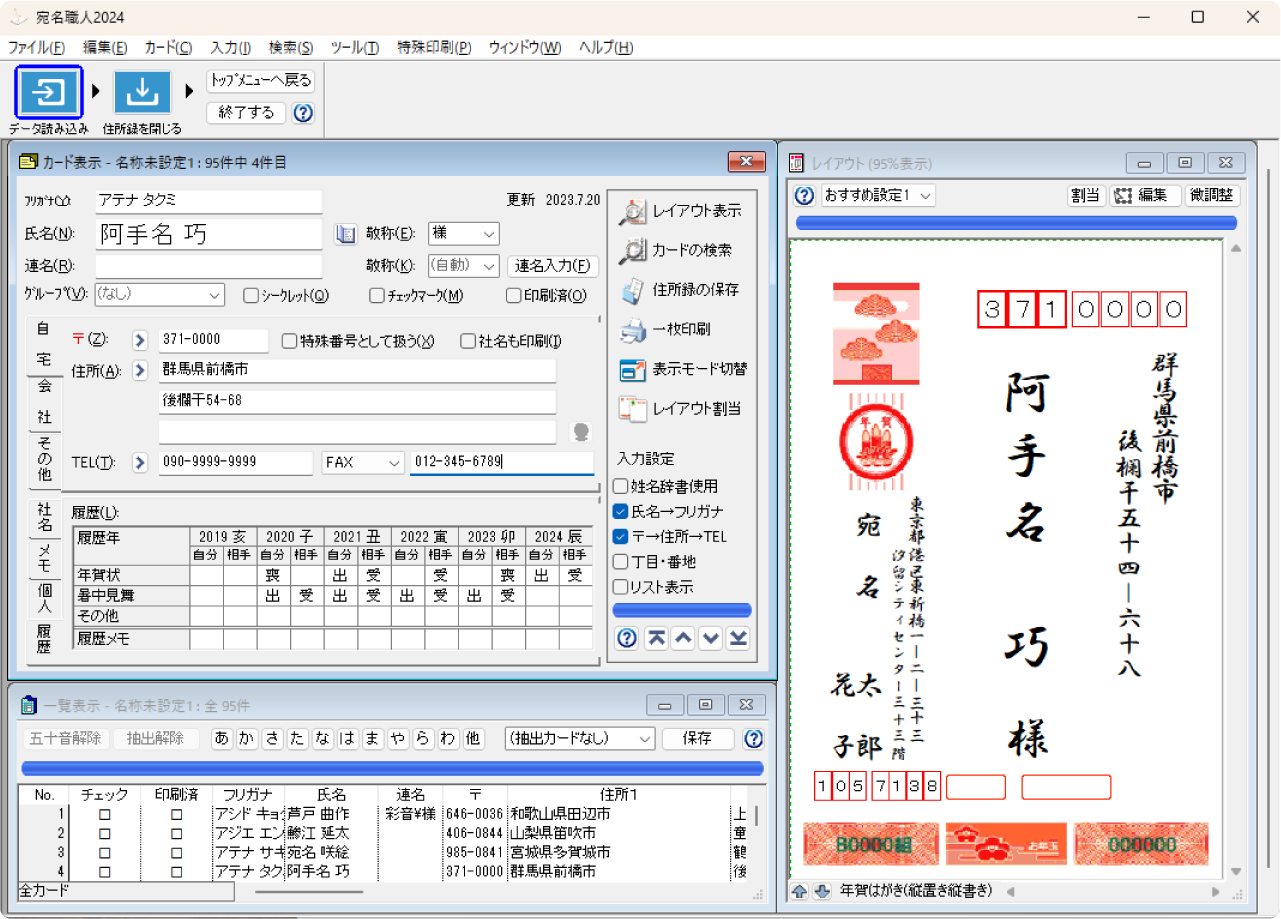Click カードの検索 magnifier icon
This screenshot has width=1281, height=919.
coord(633,251)
